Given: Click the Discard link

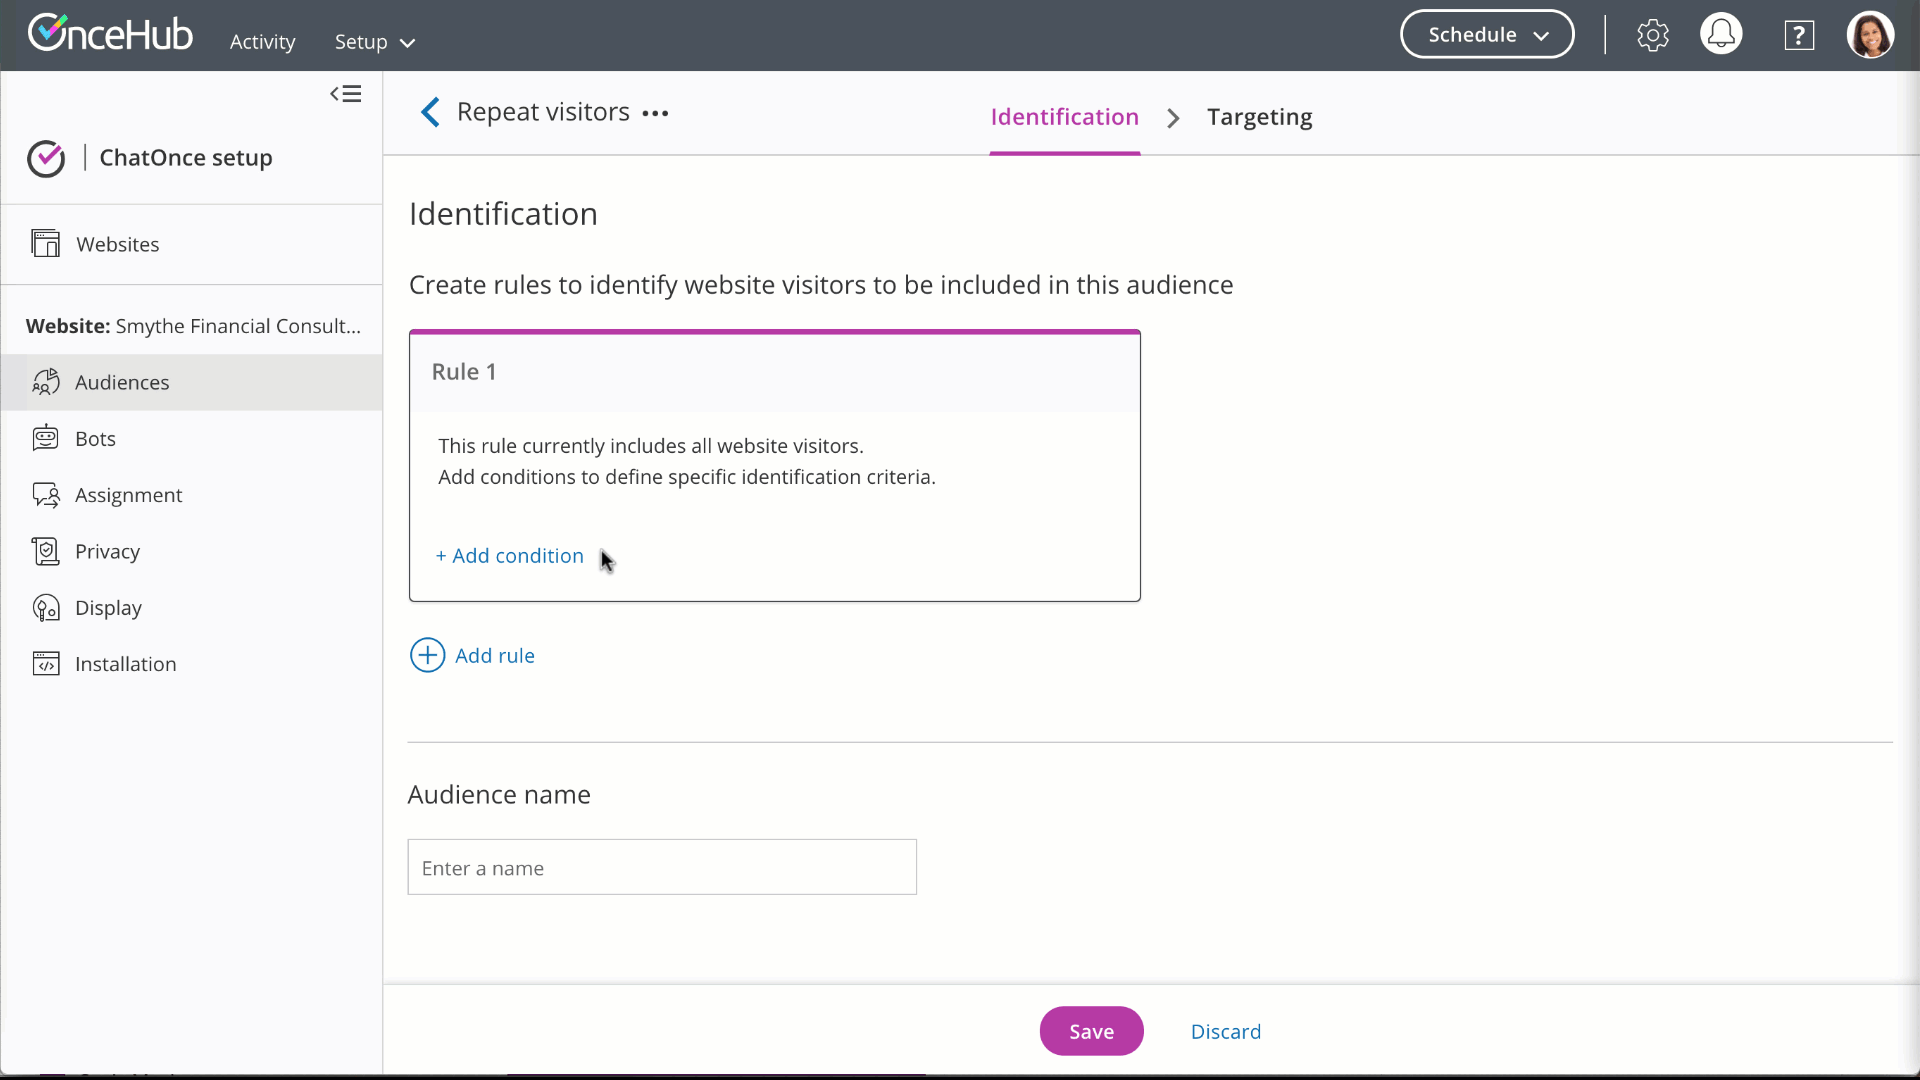Looking at the screenshot, I should pyautogui.click(x=1225, y=1031).
